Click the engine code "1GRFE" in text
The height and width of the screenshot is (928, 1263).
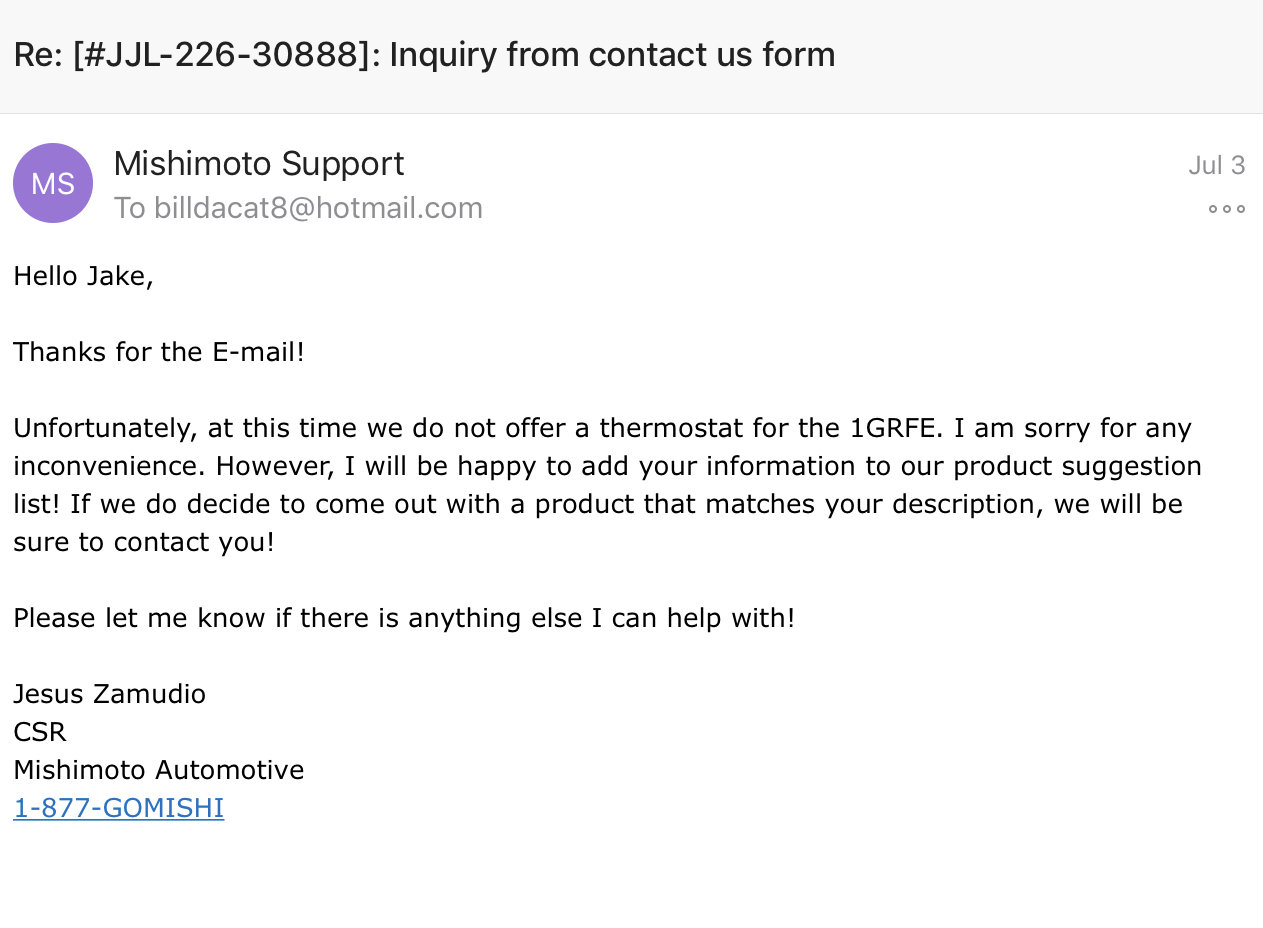[897, 428]
